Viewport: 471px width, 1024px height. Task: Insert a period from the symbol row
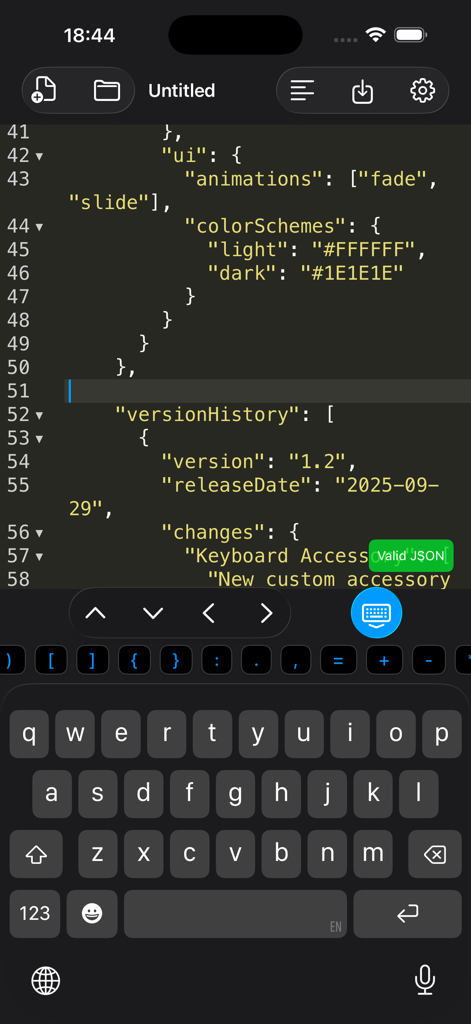tap(257, 660)
